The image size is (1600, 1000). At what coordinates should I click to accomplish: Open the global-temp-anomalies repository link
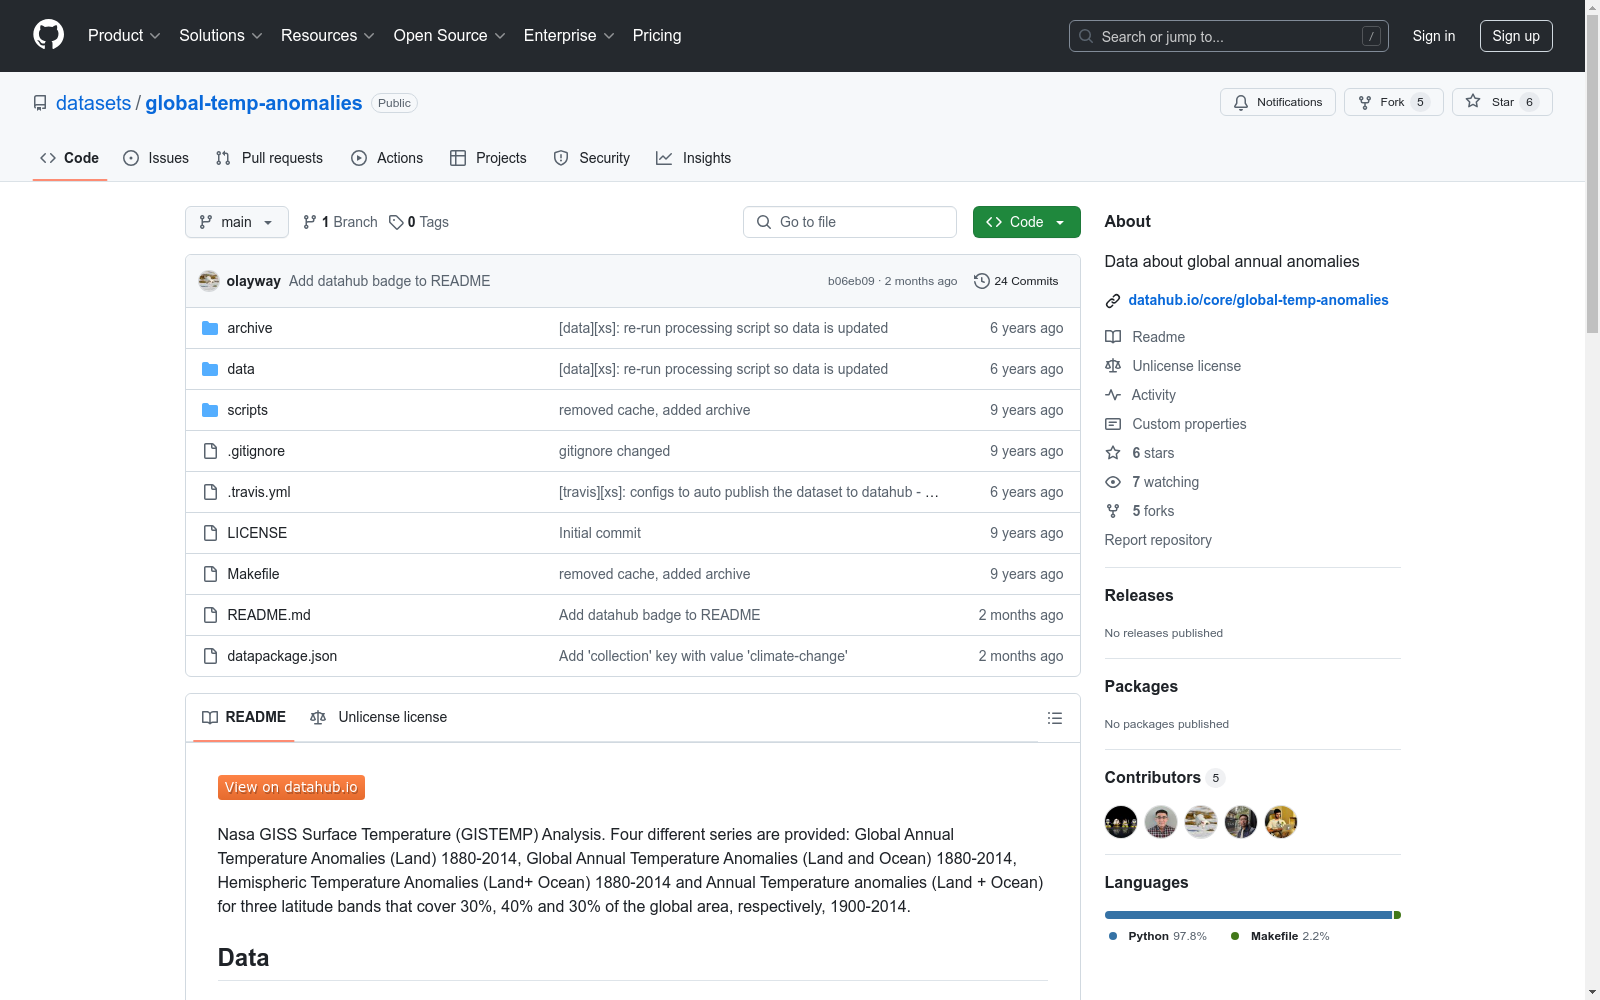tap(254, 103)
